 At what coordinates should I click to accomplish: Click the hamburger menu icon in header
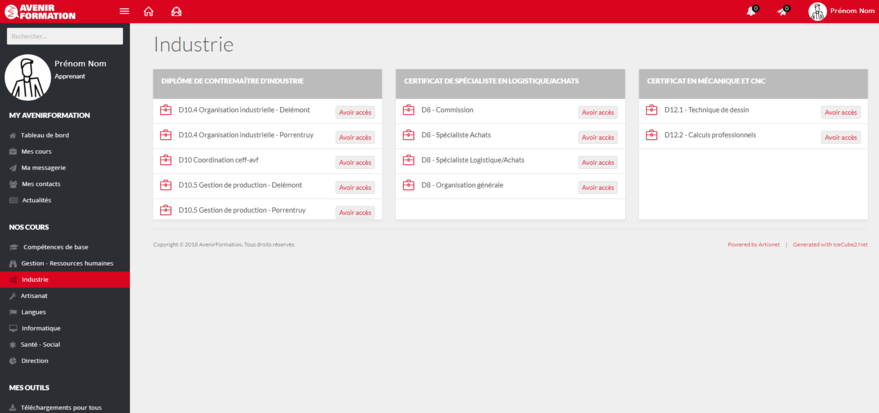[x=124, y=11]
